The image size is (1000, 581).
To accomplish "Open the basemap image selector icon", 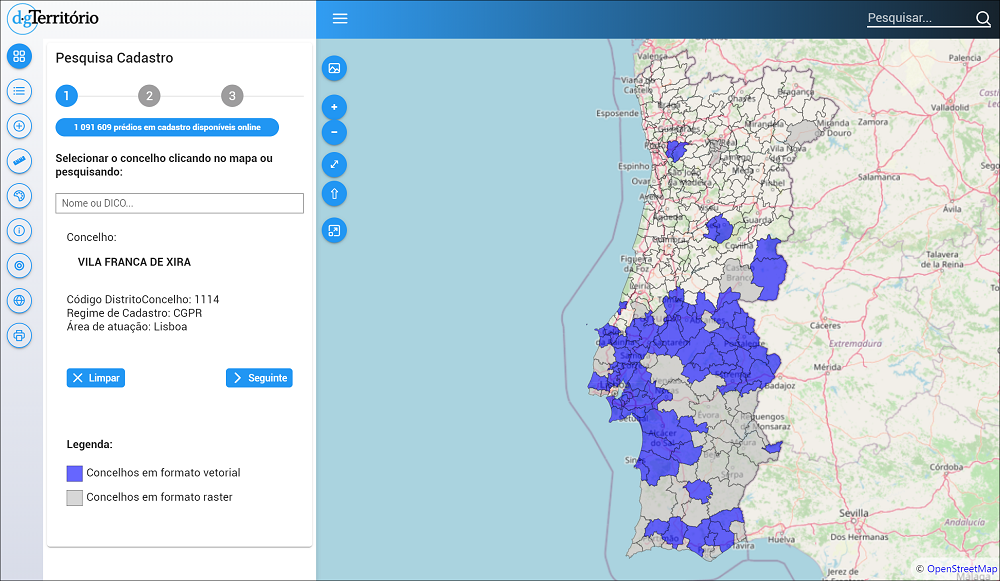I will tap(334, 68).
